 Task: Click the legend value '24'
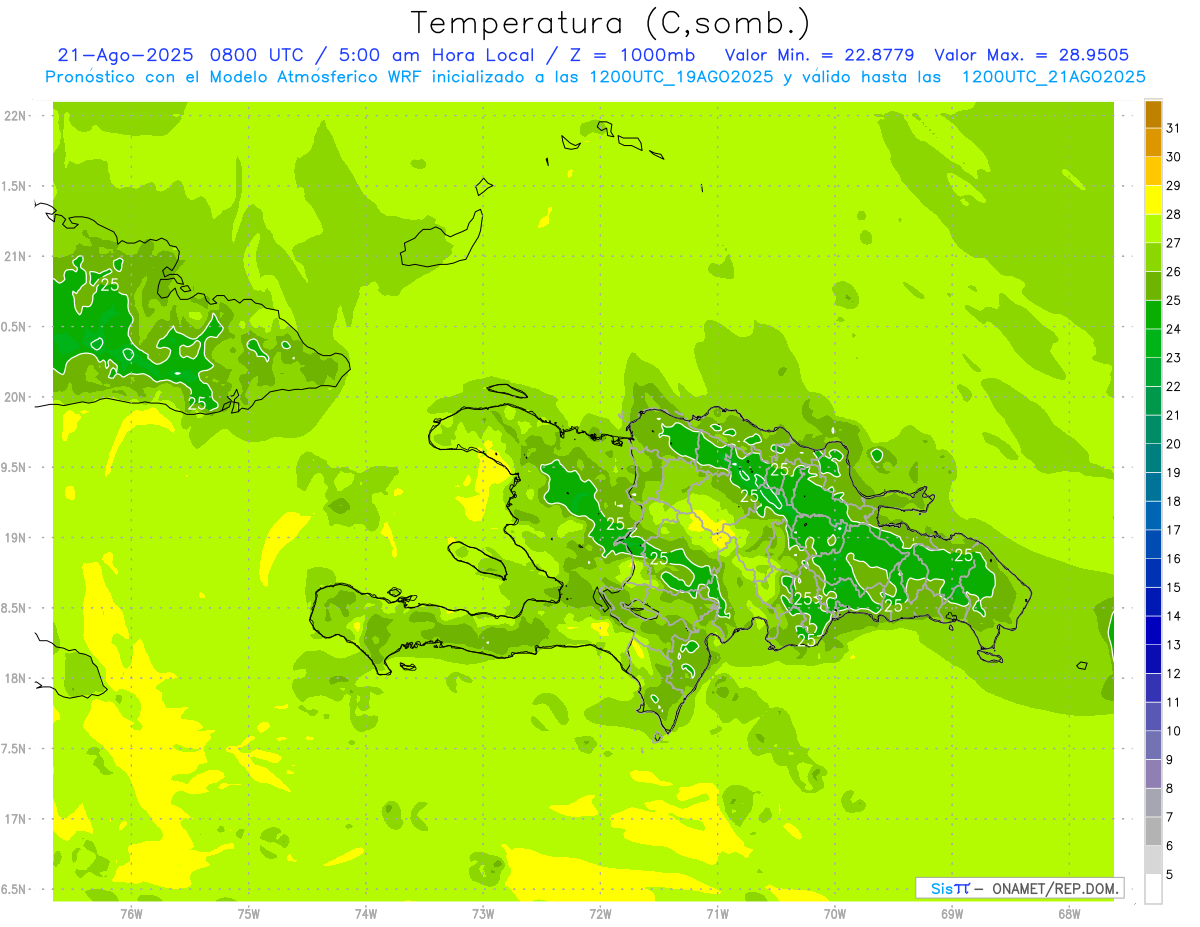pyautogui.click(x=1174, y=329)
